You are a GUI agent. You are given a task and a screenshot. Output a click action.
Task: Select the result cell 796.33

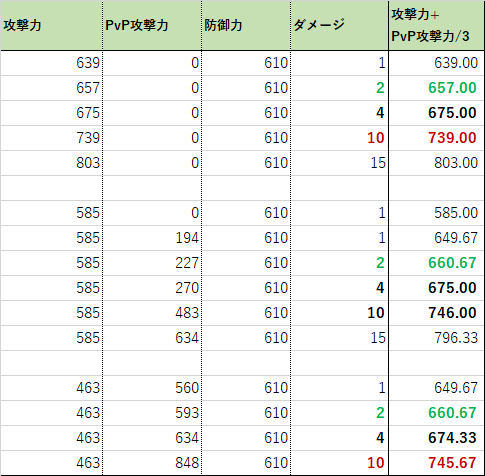coord(437,338)
